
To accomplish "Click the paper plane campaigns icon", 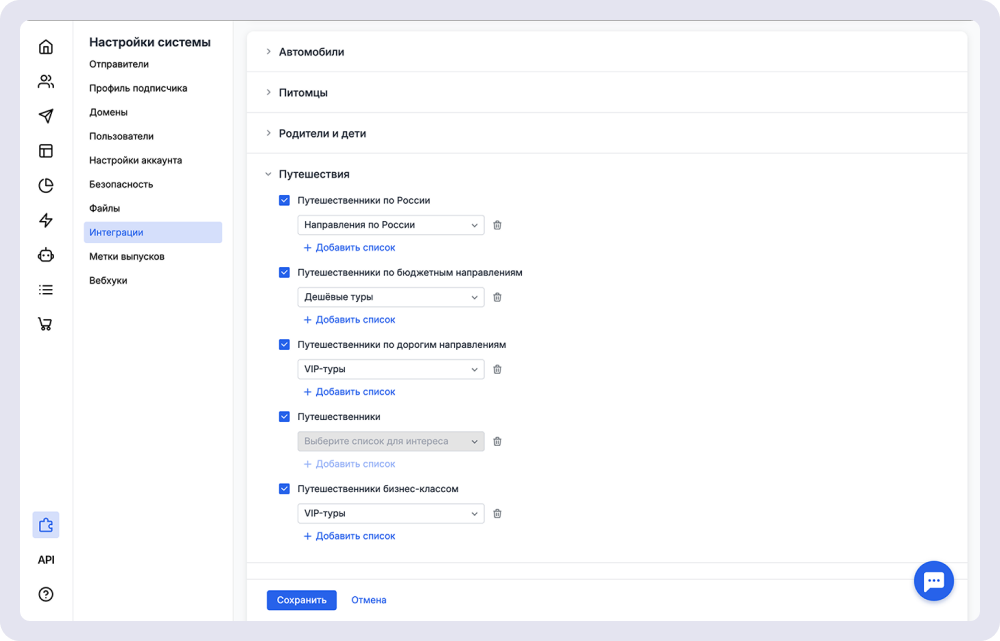I will click(46, 116).
